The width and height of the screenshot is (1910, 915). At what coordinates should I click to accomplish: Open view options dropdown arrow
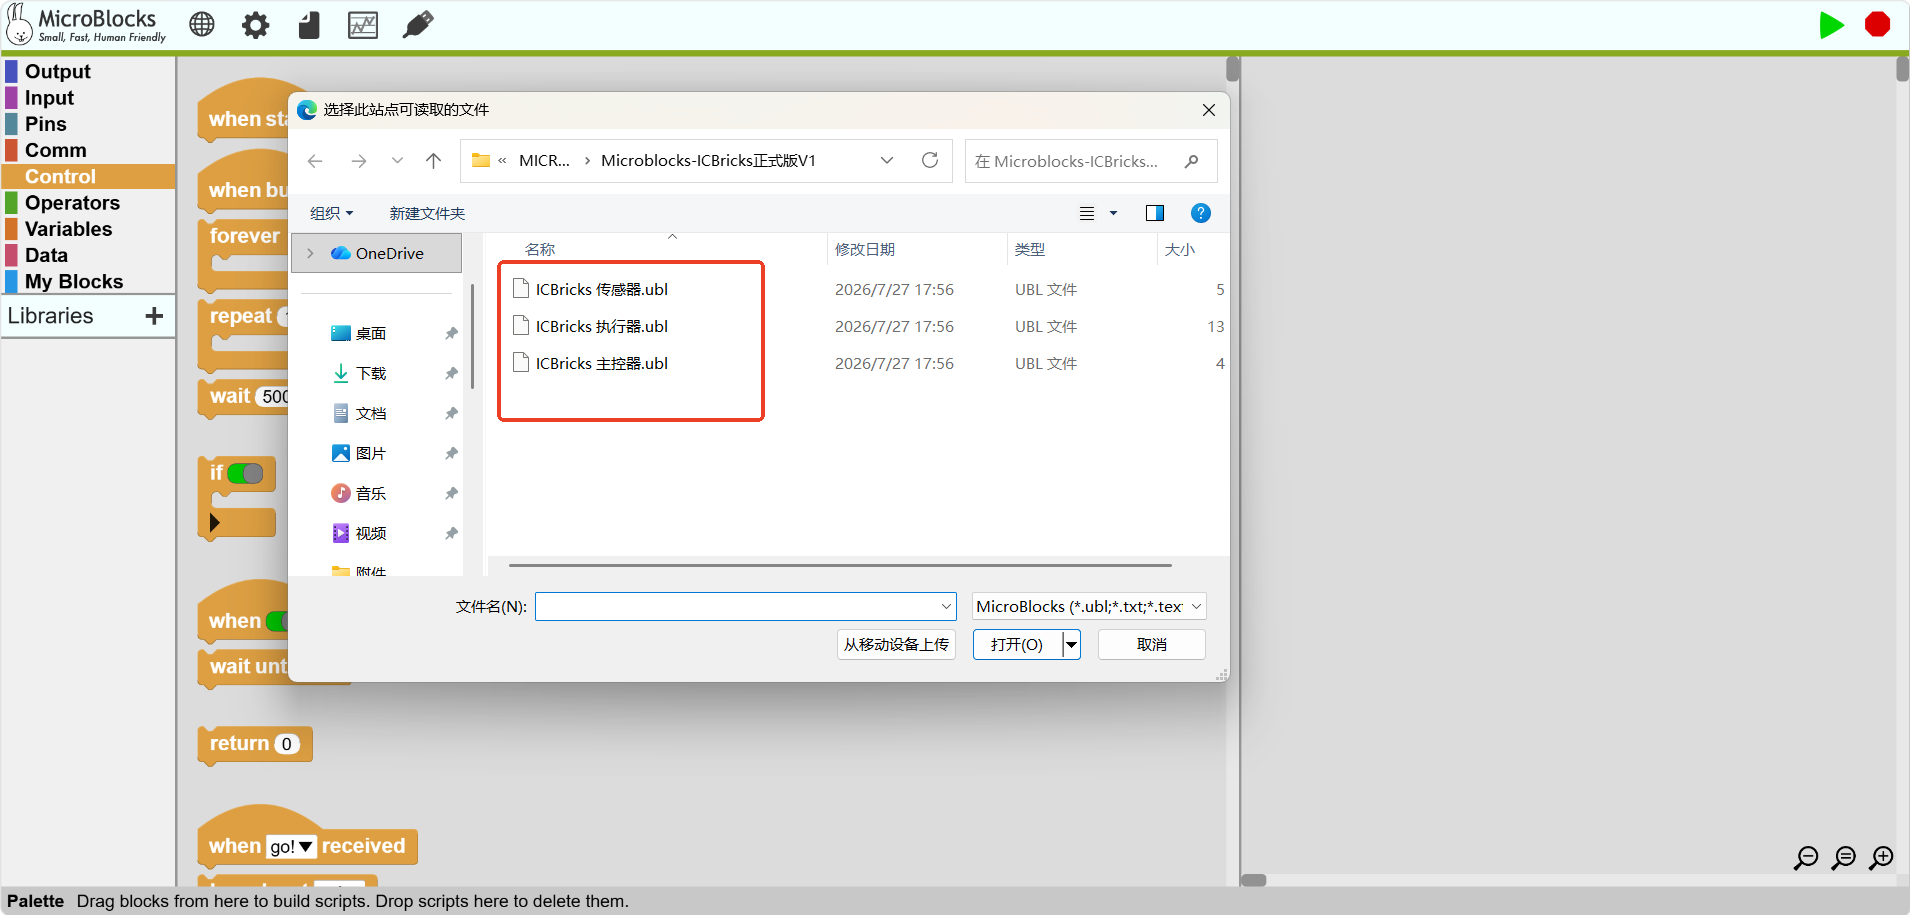click(1113, 213)
